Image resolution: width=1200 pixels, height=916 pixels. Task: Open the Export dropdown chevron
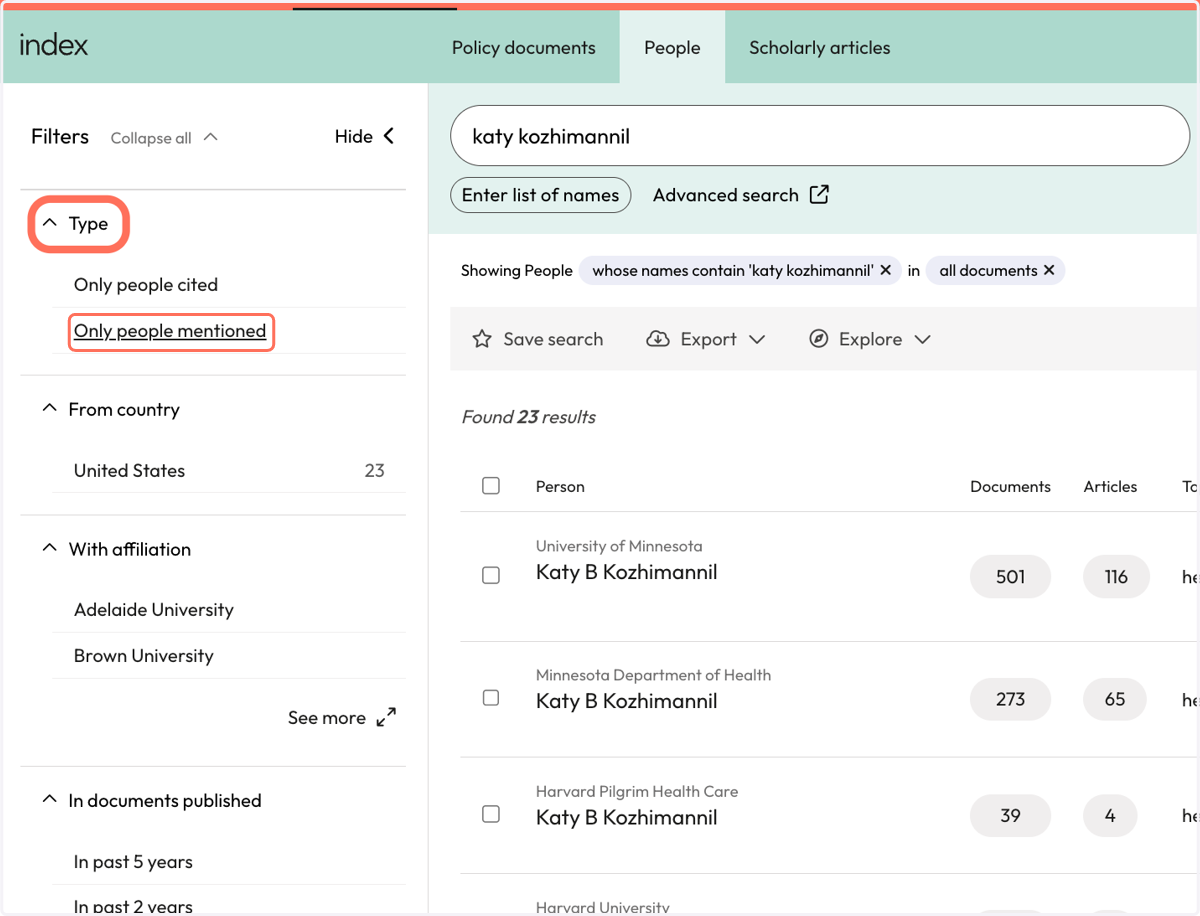(757, 339)
